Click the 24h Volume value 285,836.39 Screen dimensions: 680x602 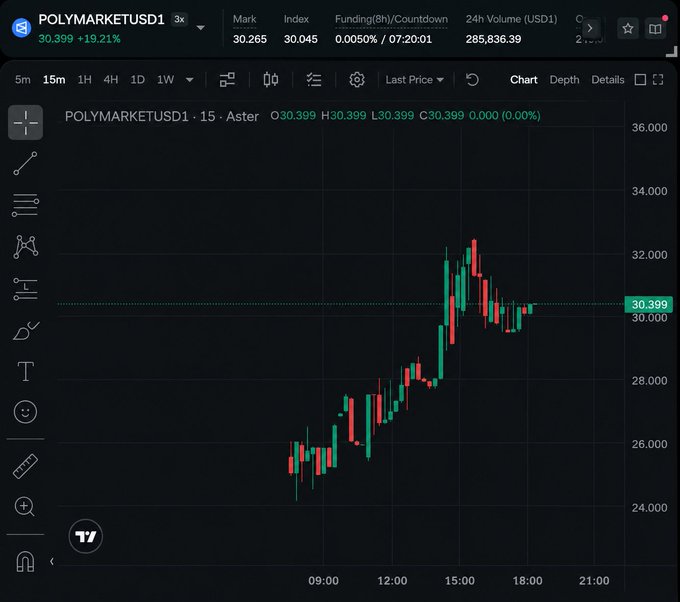pyautogui.click(x=493, y=39)
